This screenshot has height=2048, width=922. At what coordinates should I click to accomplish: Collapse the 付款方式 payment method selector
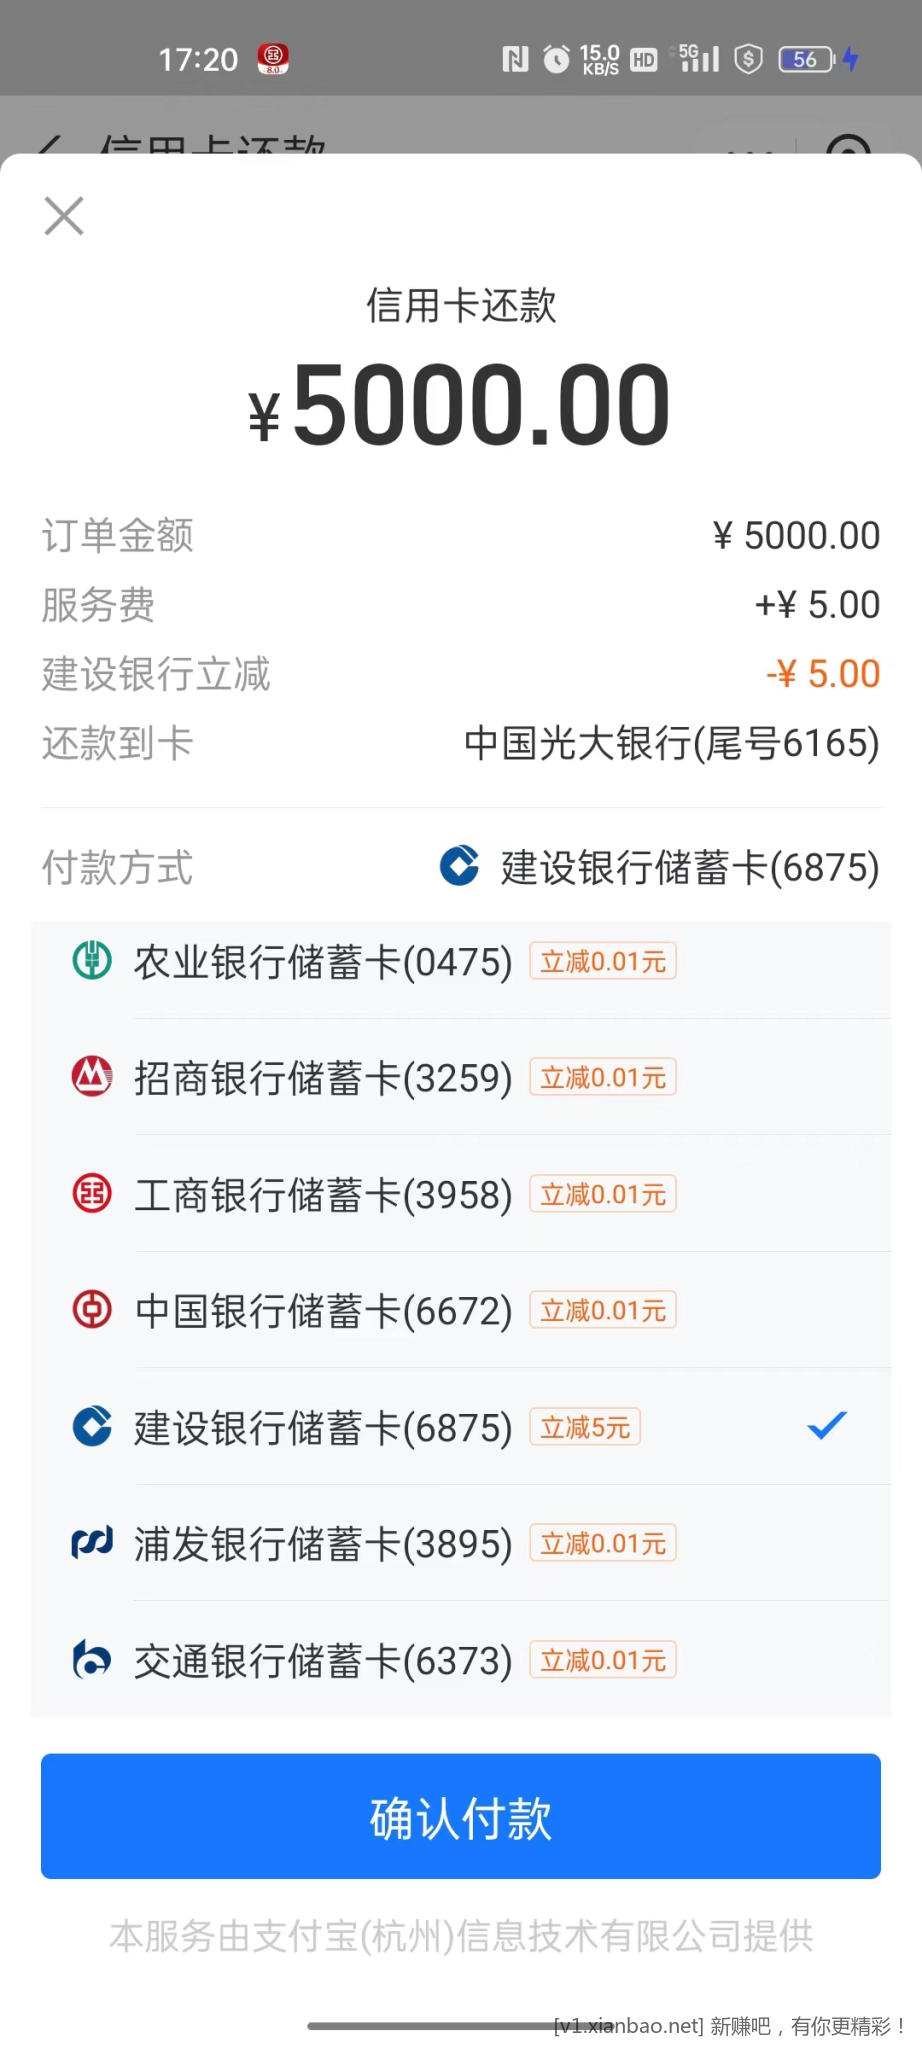coord(660,867)
